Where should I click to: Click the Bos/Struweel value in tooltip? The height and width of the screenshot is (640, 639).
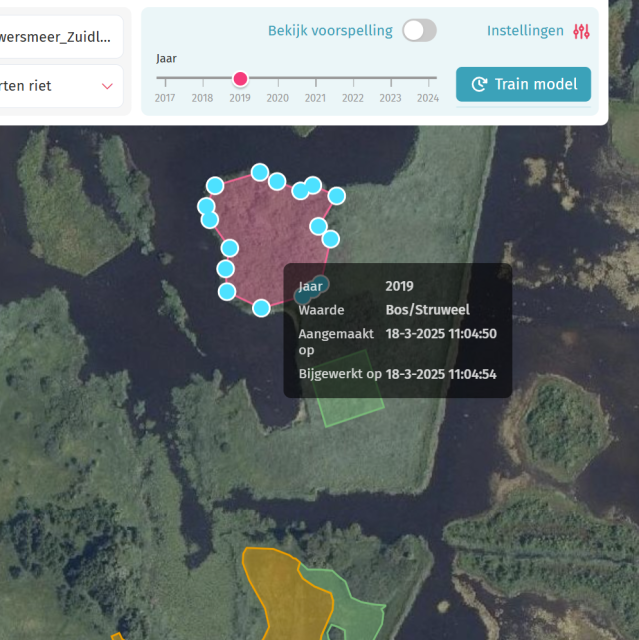pyautogui.click(x=428, y=310)
